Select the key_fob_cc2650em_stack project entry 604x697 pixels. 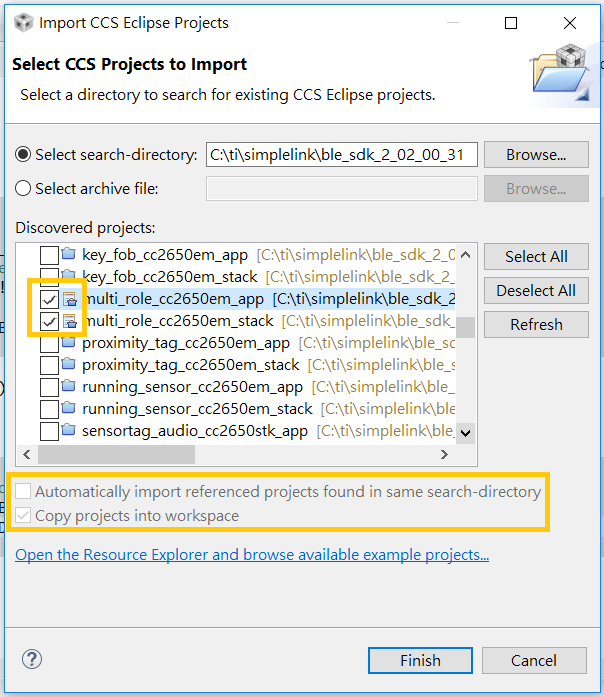click(x=169, y=277)
